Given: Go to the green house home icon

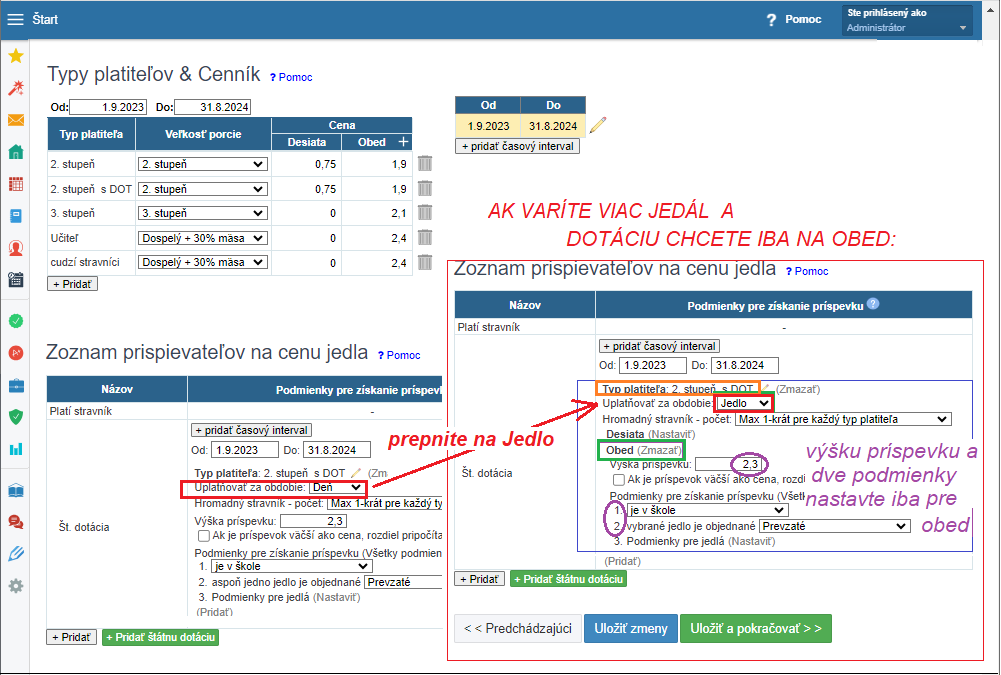Looking at the screenshot, I should (16, 152).
